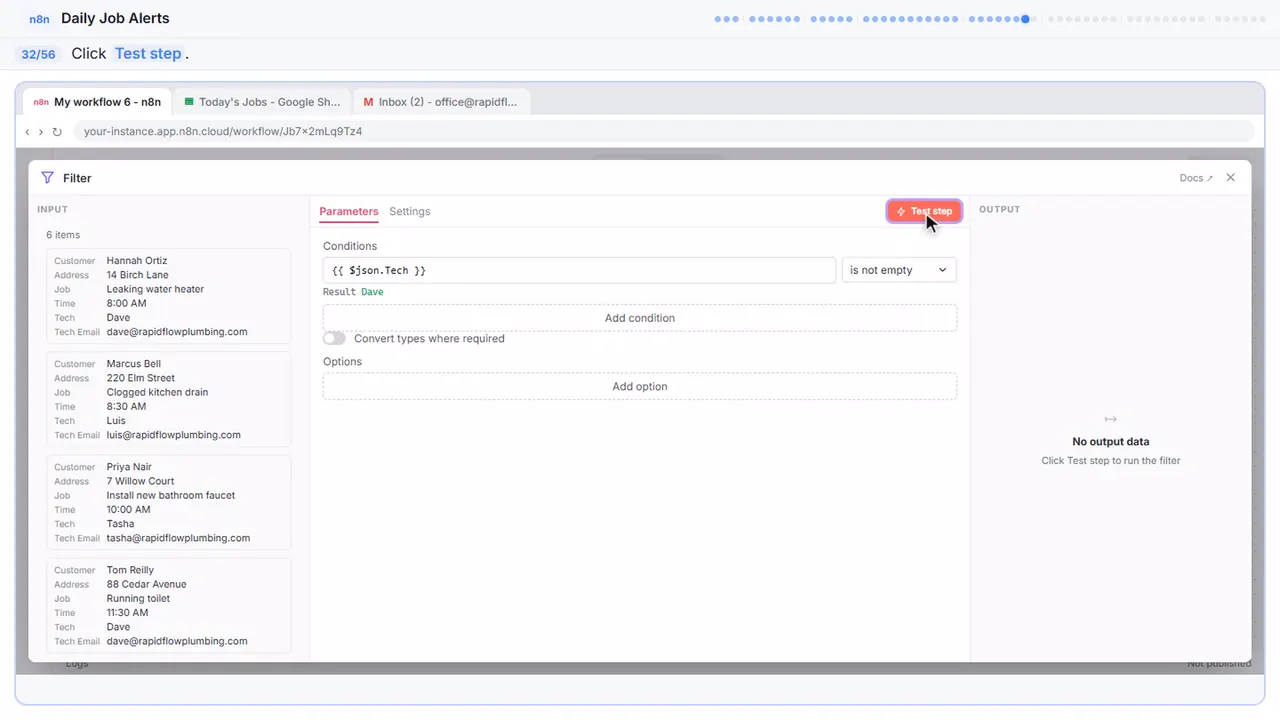Open the Inbox (2) Gmail tab
Image resolution: width=1280 pixels, height=720 pixels.
441,102
